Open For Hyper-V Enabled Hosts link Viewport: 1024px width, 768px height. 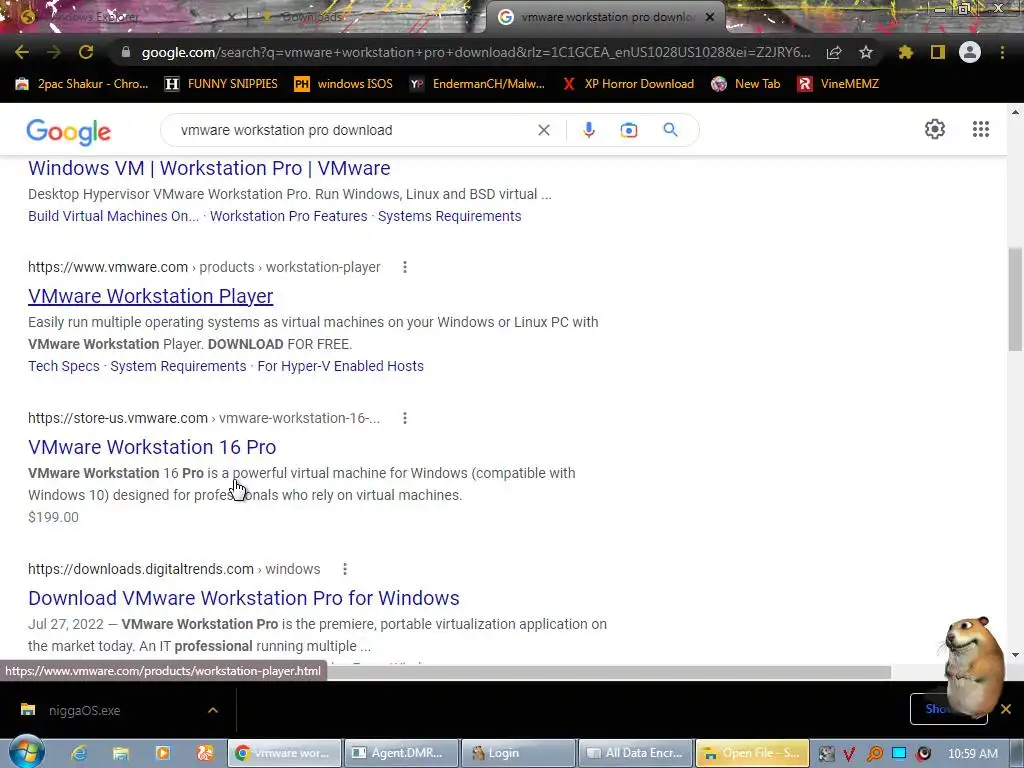[x=340, y=366]
